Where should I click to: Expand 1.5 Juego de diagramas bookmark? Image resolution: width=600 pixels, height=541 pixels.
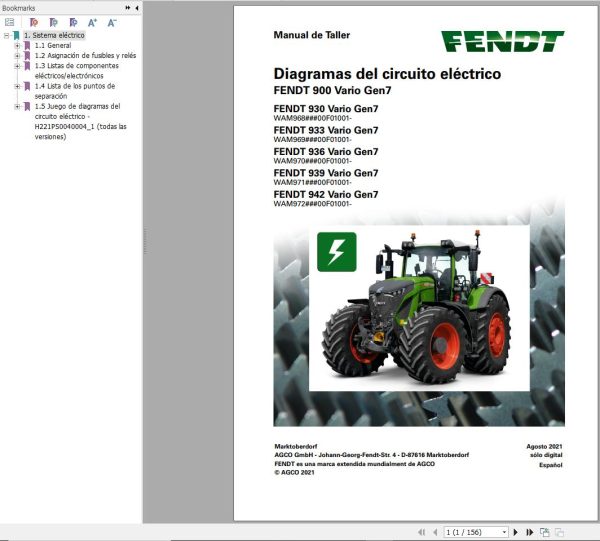17,106
